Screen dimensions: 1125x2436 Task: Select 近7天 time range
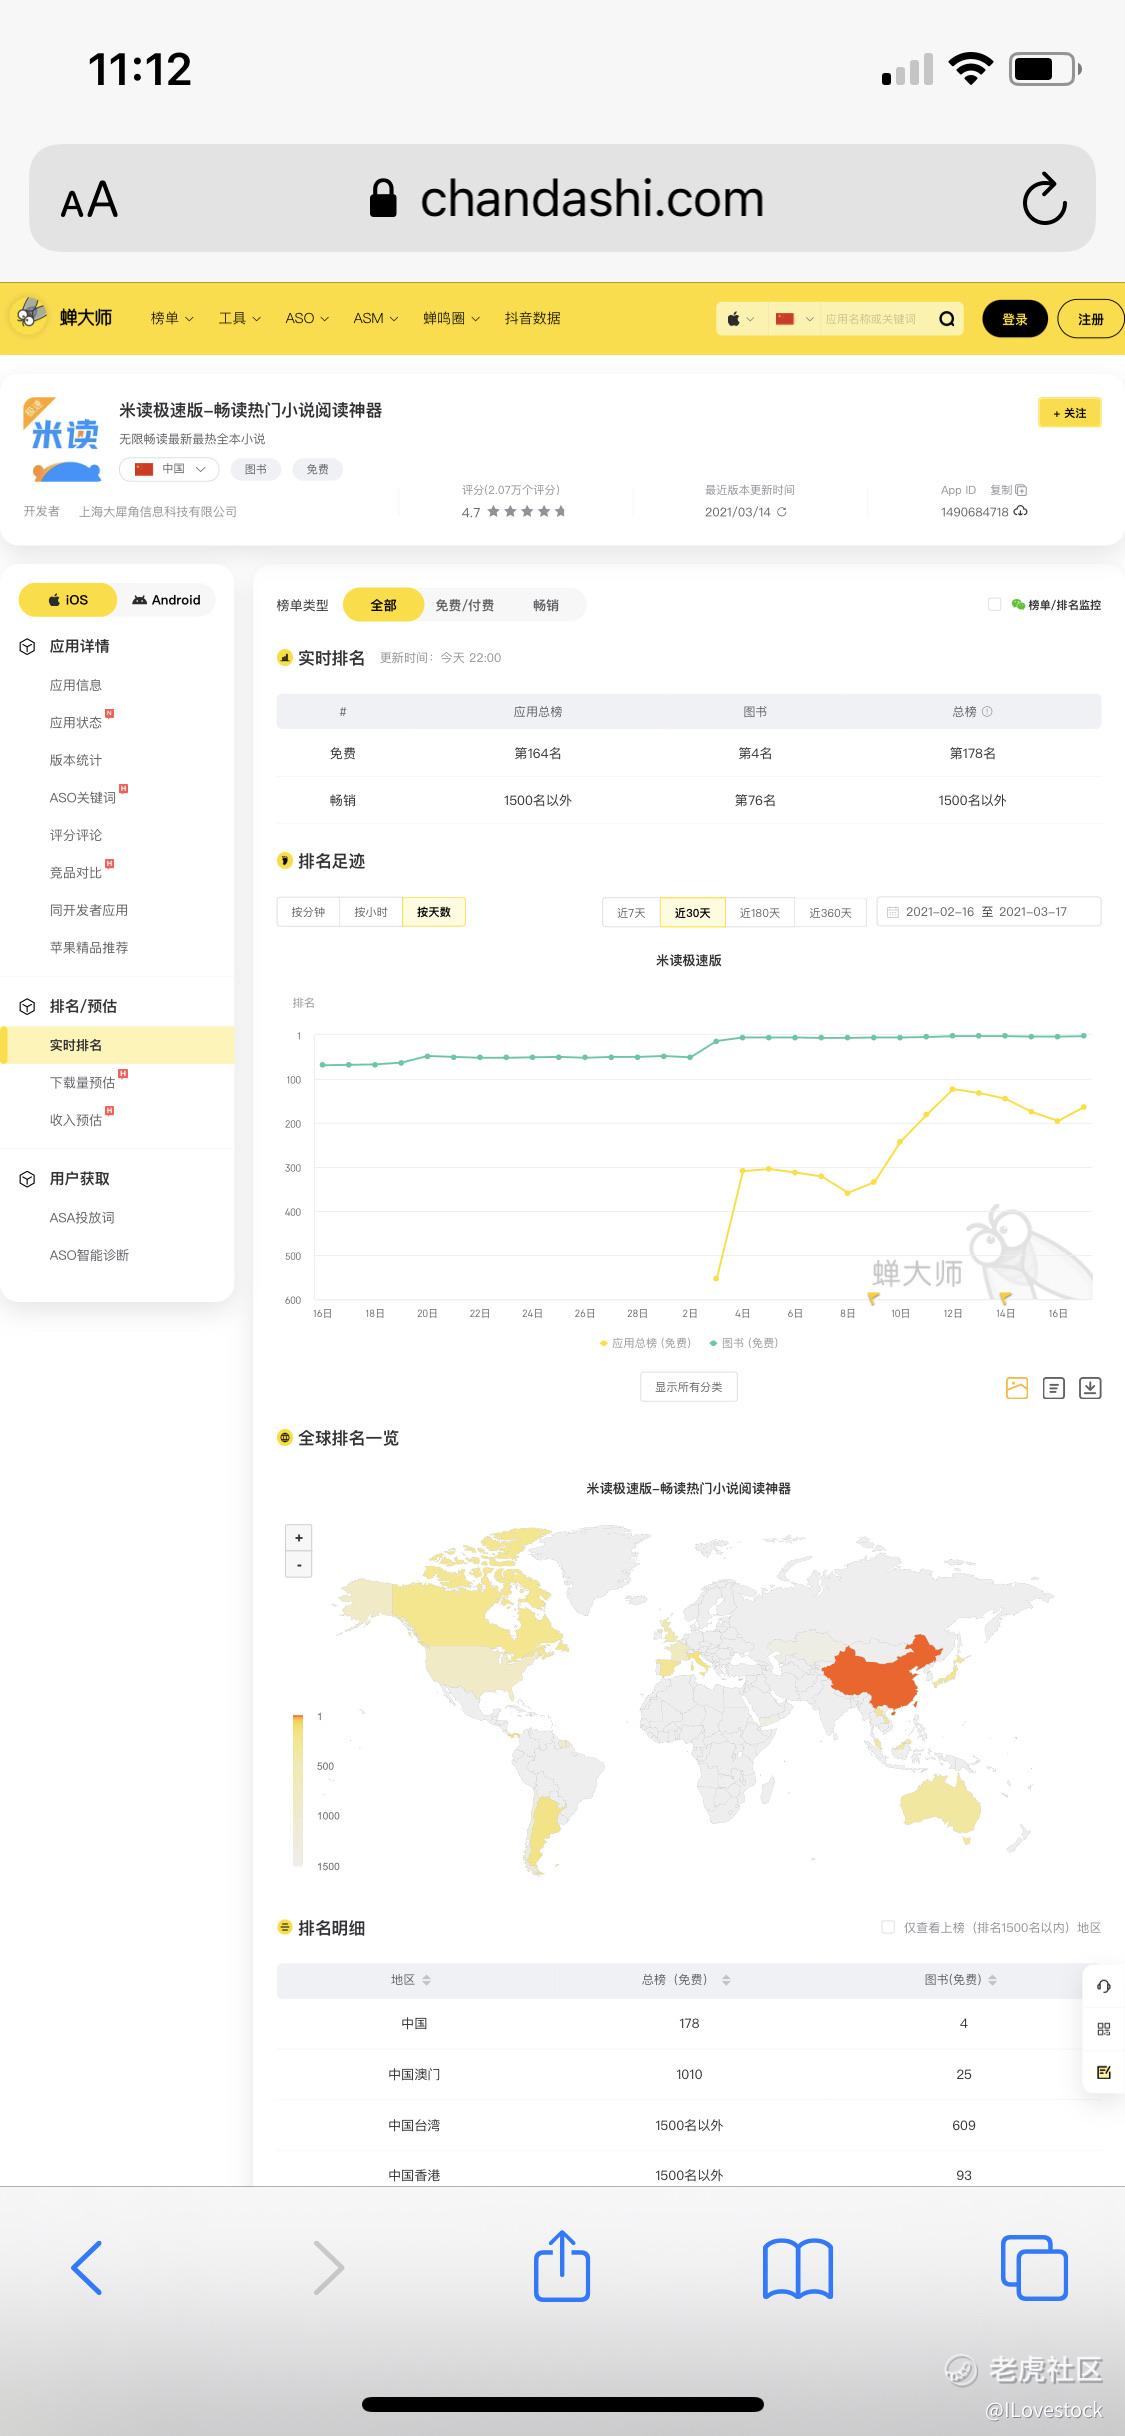click(631, 913)
